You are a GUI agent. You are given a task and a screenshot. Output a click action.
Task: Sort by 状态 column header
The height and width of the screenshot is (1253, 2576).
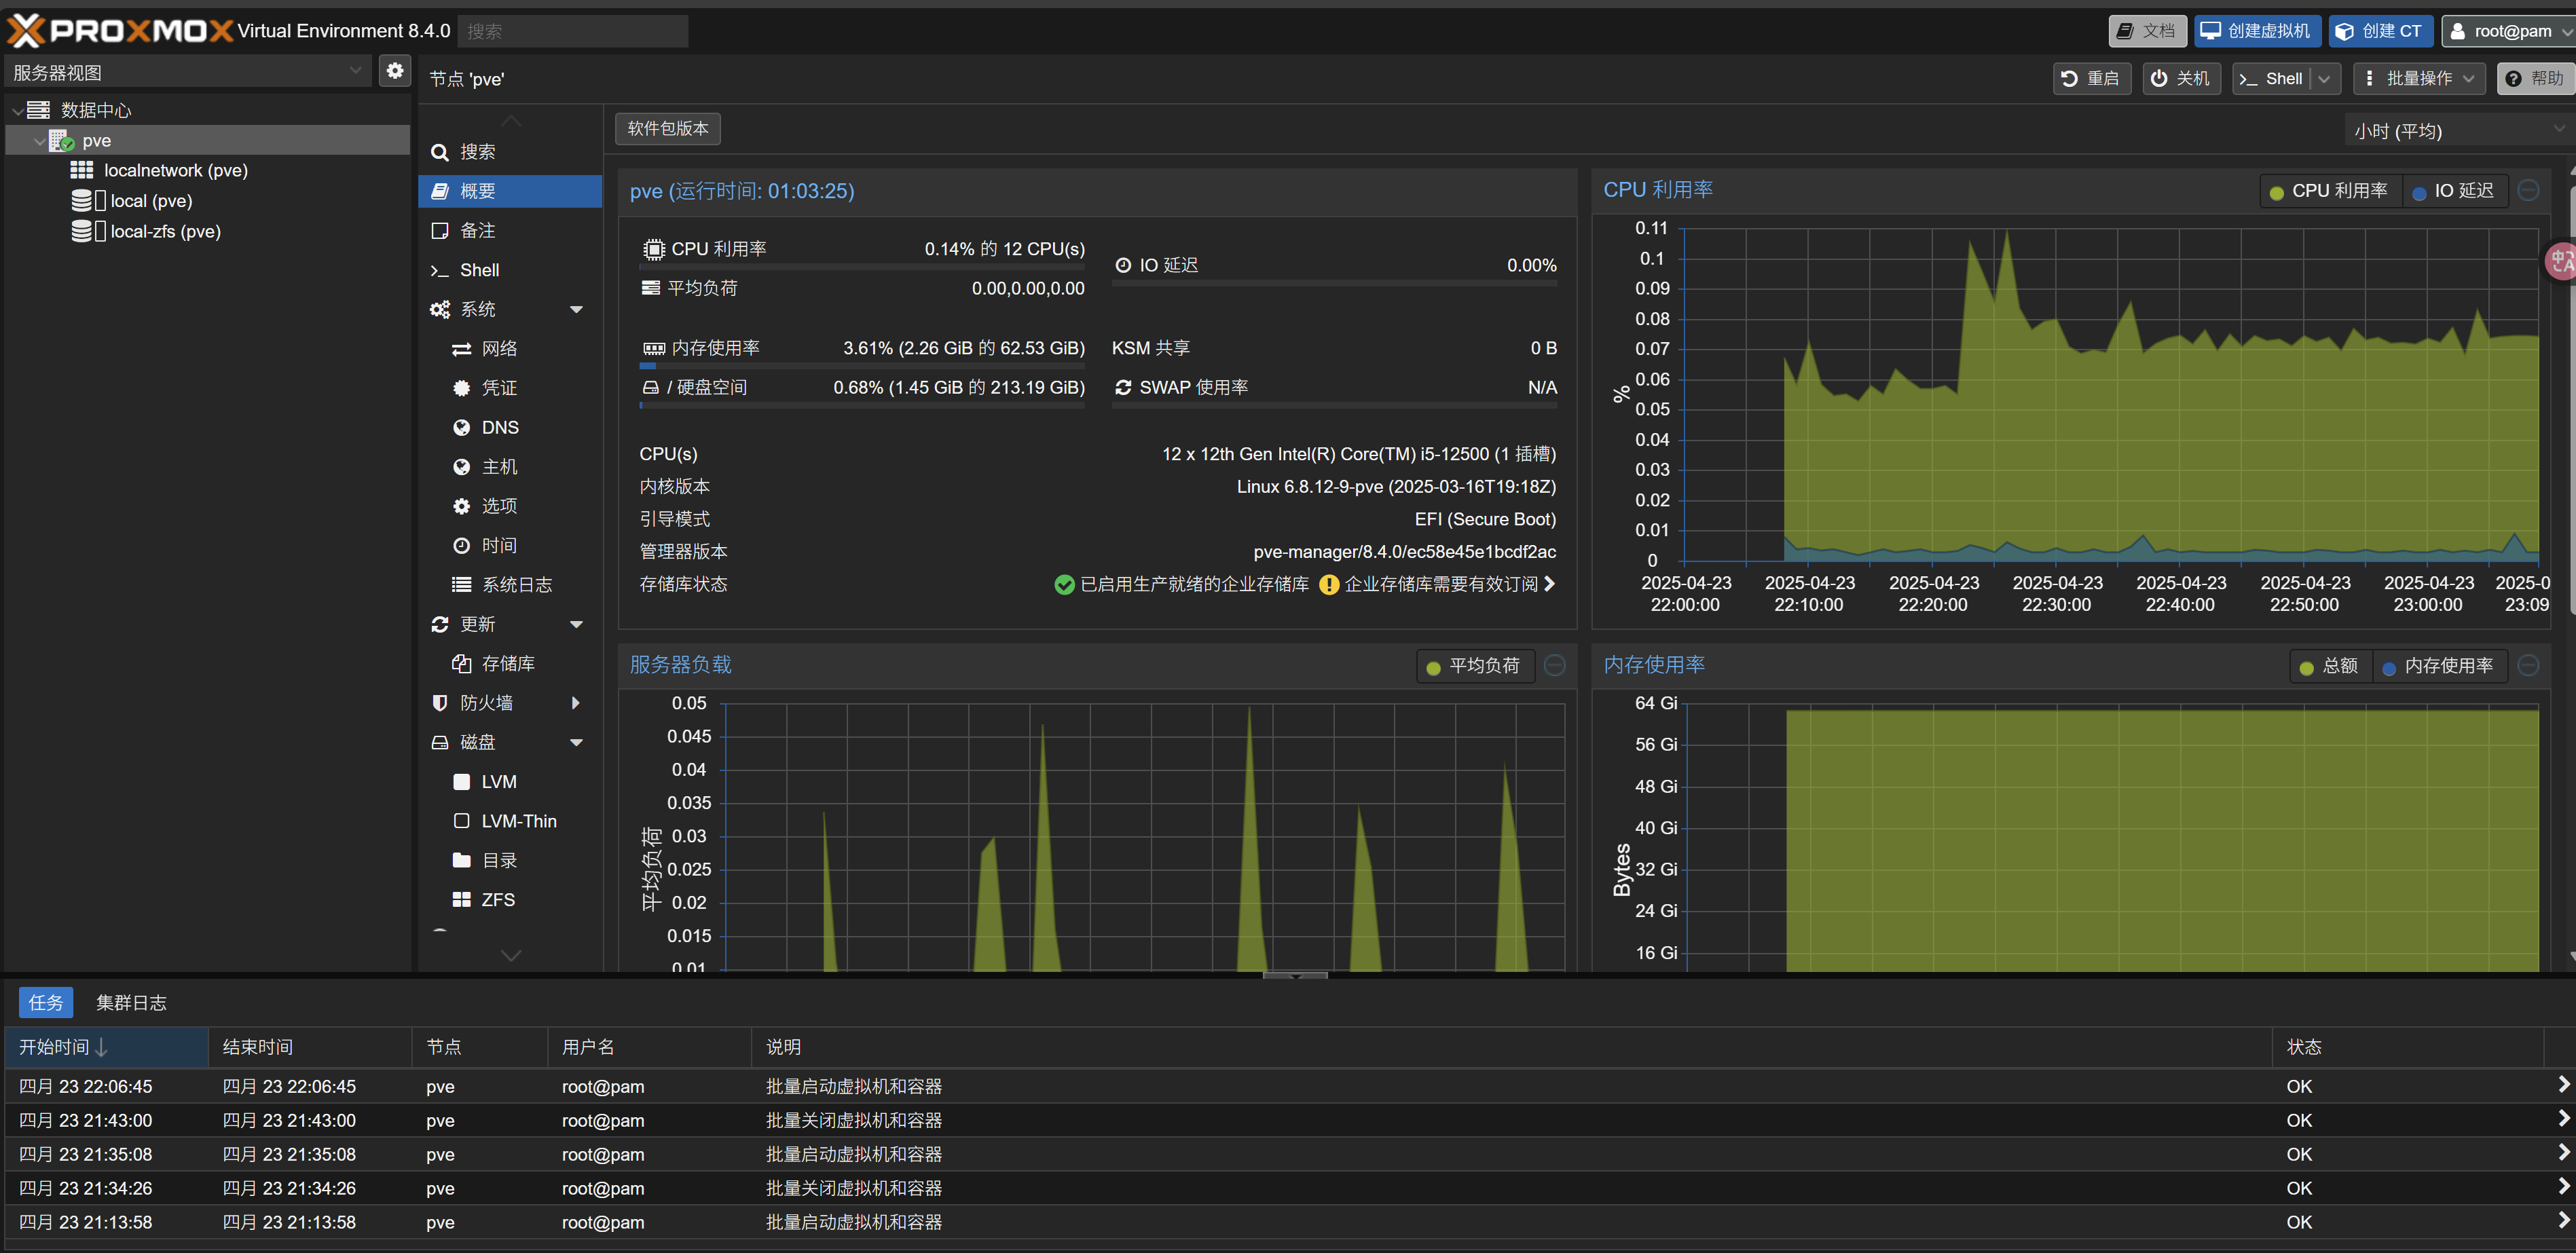2407,1047
